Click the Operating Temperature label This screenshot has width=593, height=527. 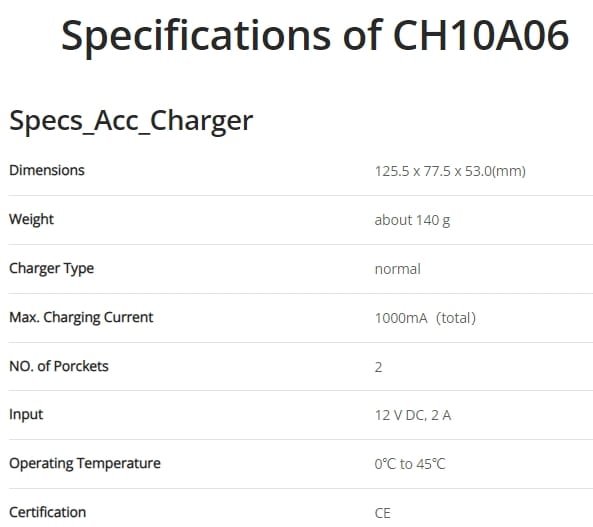85,464
